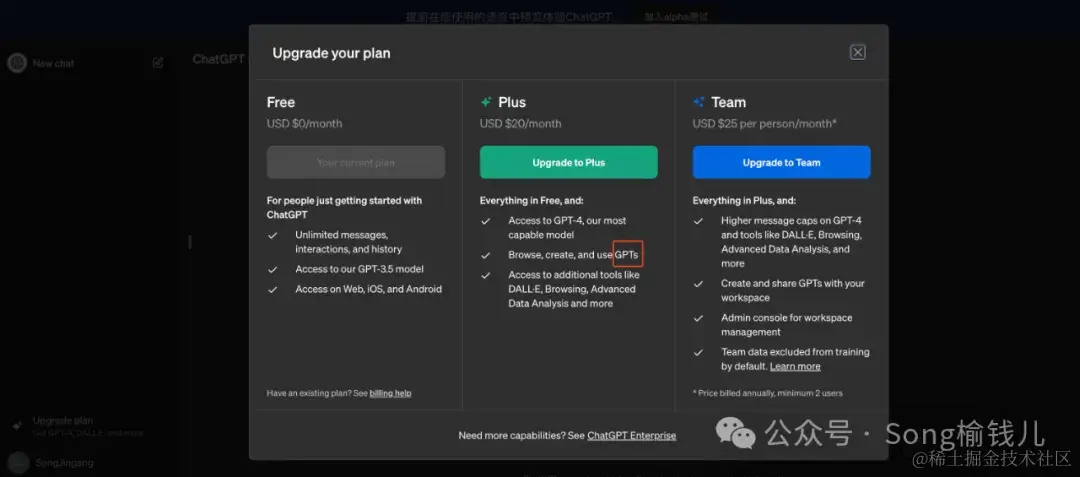The height and width of the screenshot is (477, 1080).
Task: Click checkmark next to Access to GPT-4
Action: [486, 221]
